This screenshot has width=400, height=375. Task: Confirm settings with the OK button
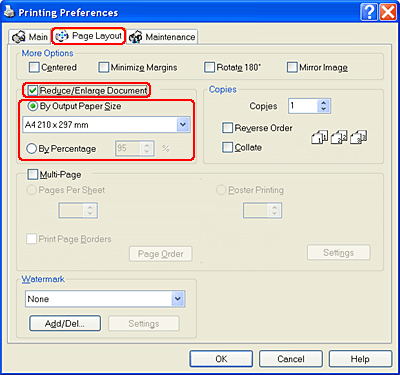221,359
